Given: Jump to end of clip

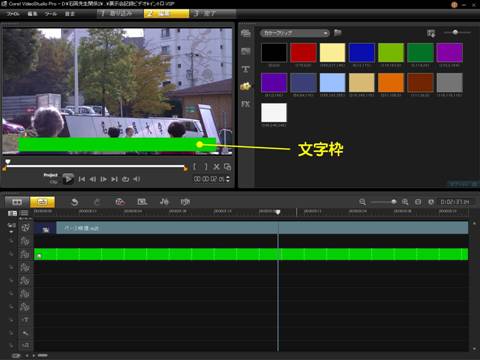Looking at the screenshot, I should click(x=114, y=179).
